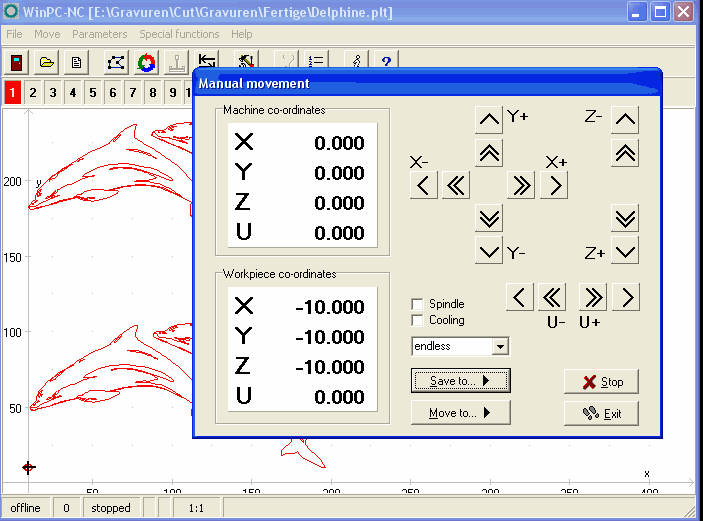Open the Parameters menu
This screenshot has width=703, height=521.
click(x=99, y=34)
